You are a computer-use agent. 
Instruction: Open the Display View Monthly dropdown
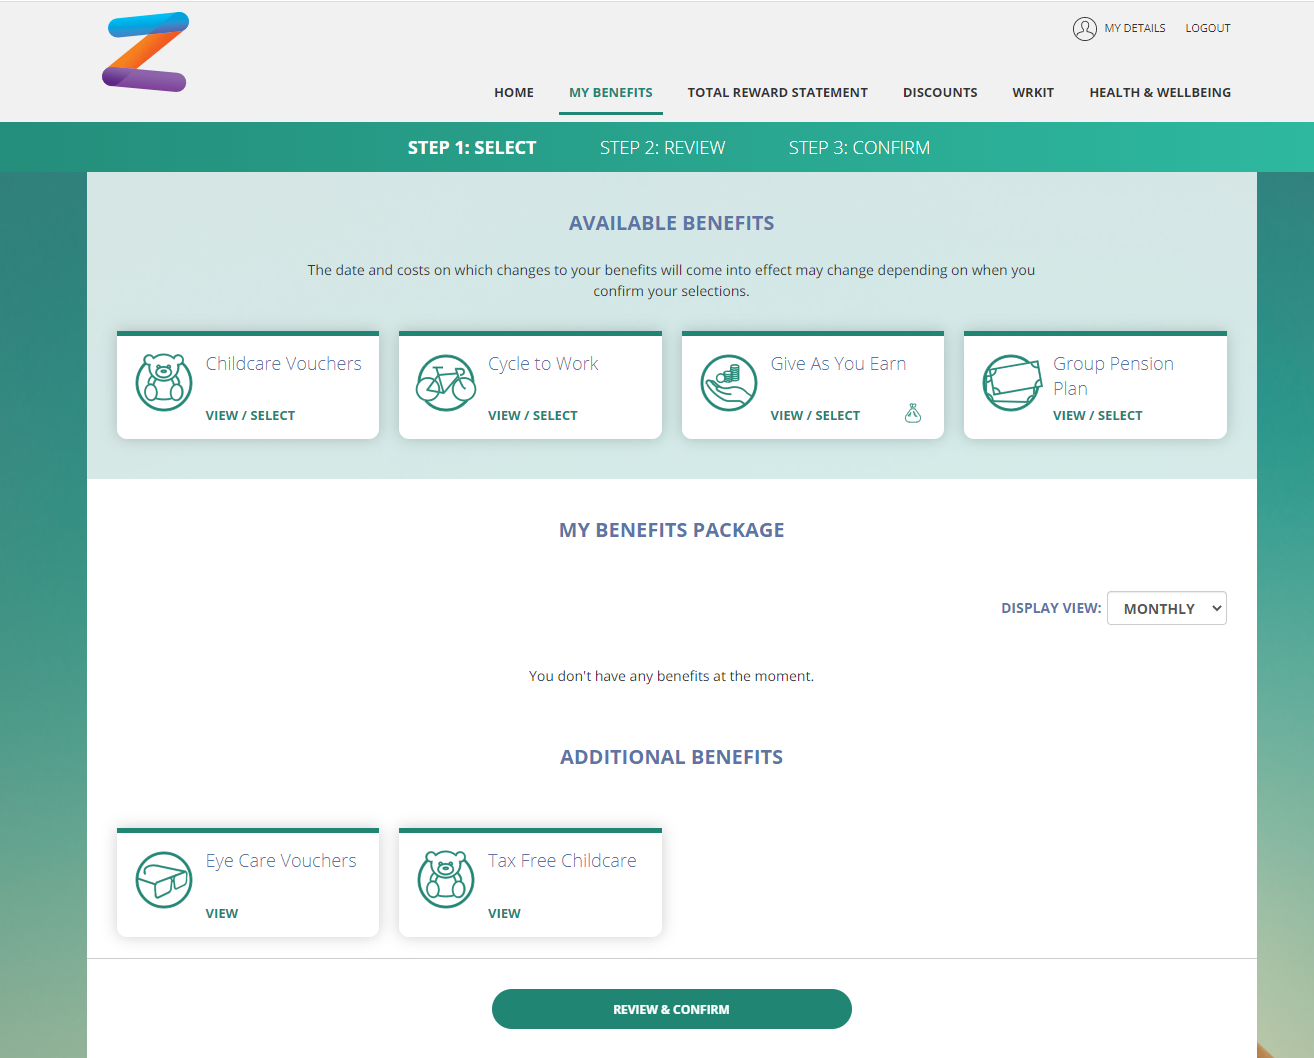(x=1167, y=608)
